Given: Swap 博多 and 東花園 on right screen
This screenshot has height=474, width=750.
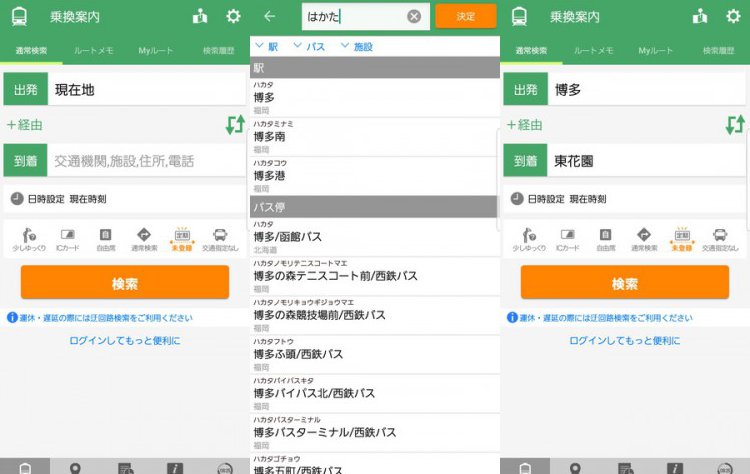Looking at the screenshot, I should pos(735,125).
